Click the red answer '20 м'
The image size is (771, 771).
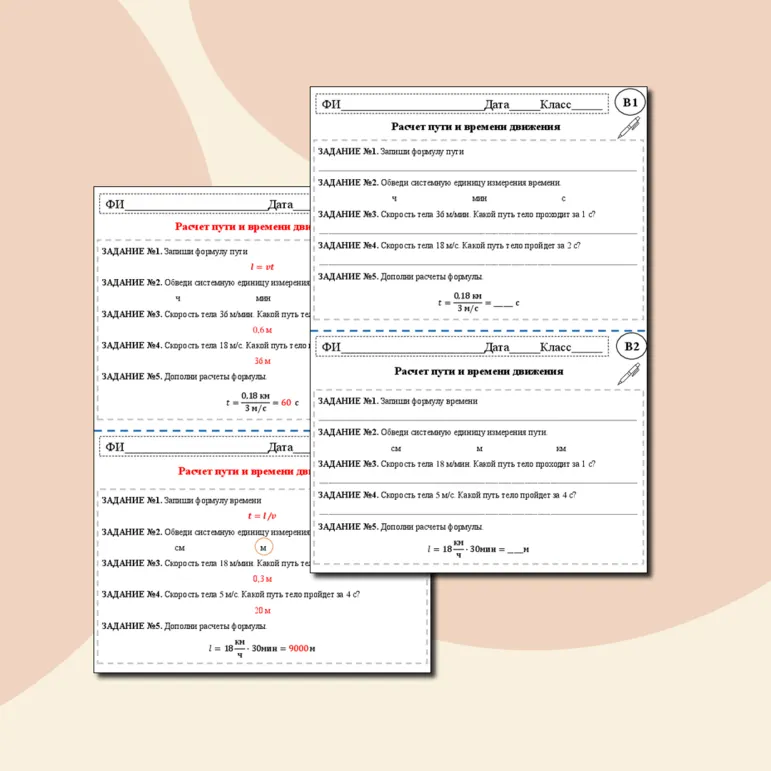click(x=263, y=610)
